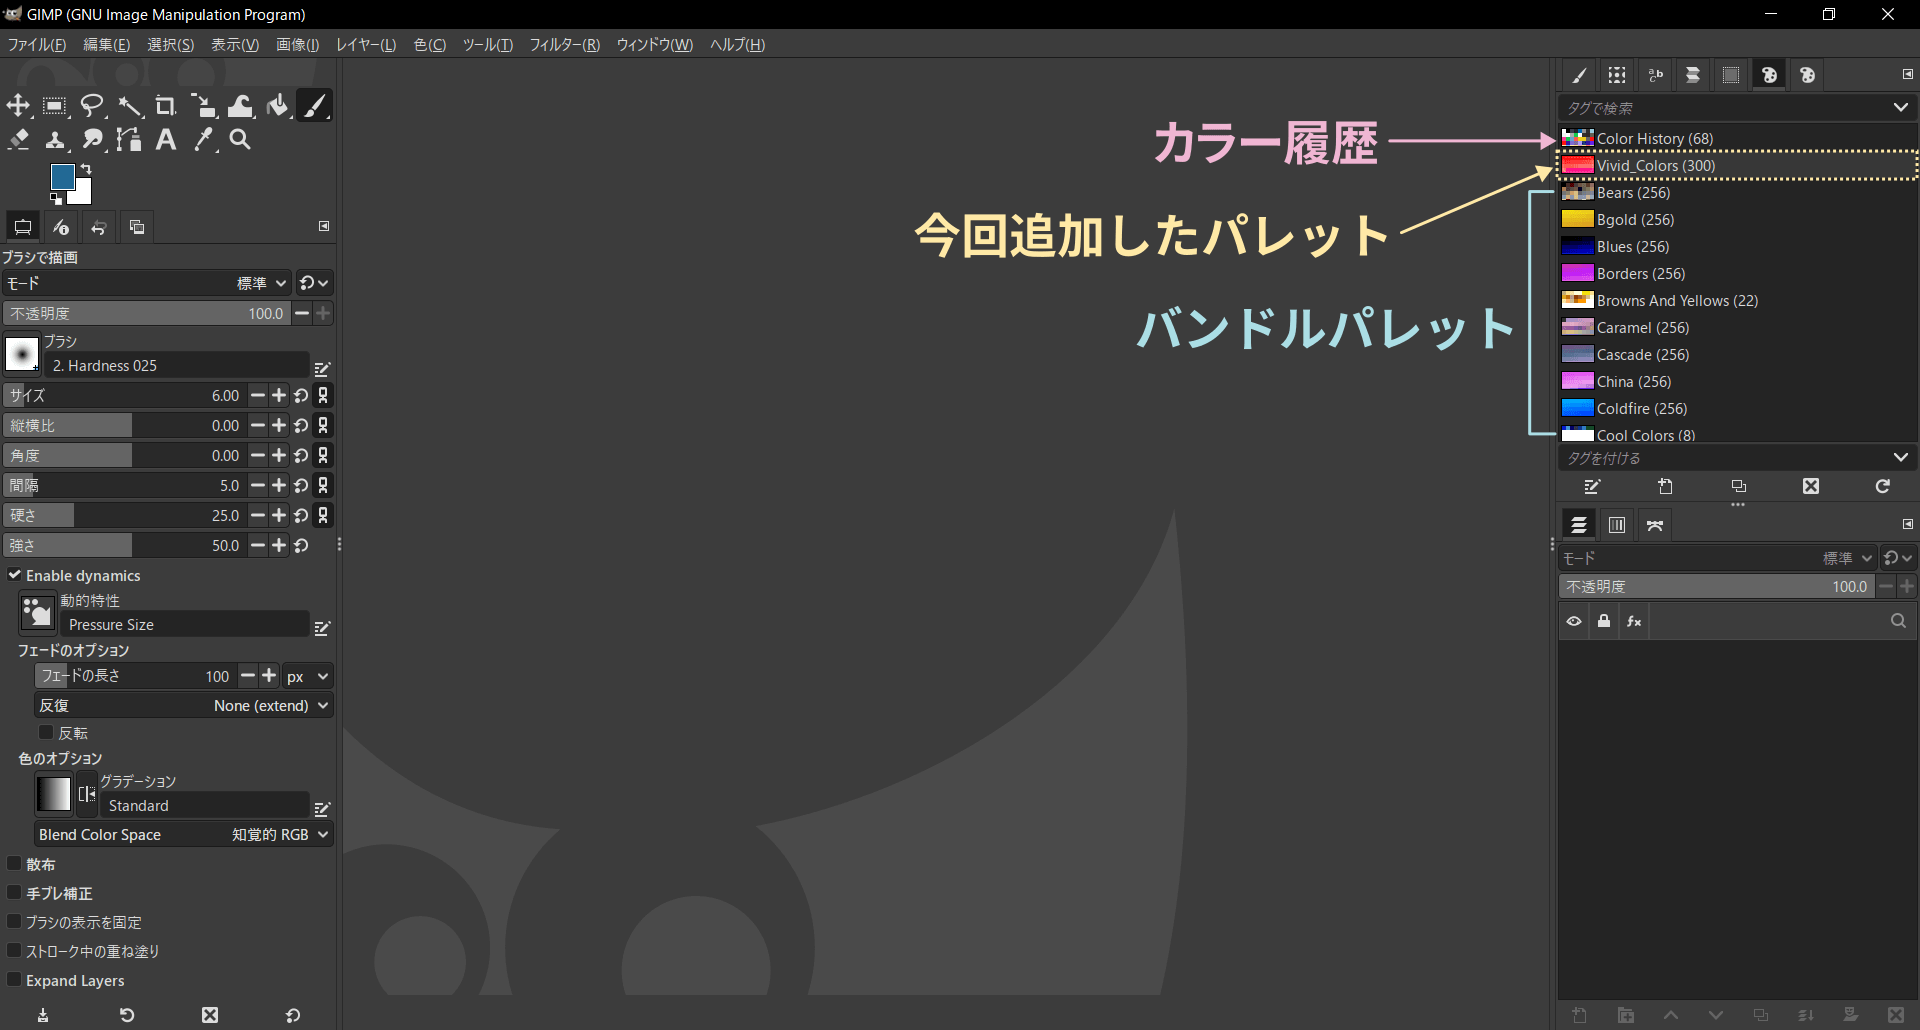Screen dimensions: 1920x1030
Task: Open the ファイル(F) menu
Action: (x=37, y=45)
